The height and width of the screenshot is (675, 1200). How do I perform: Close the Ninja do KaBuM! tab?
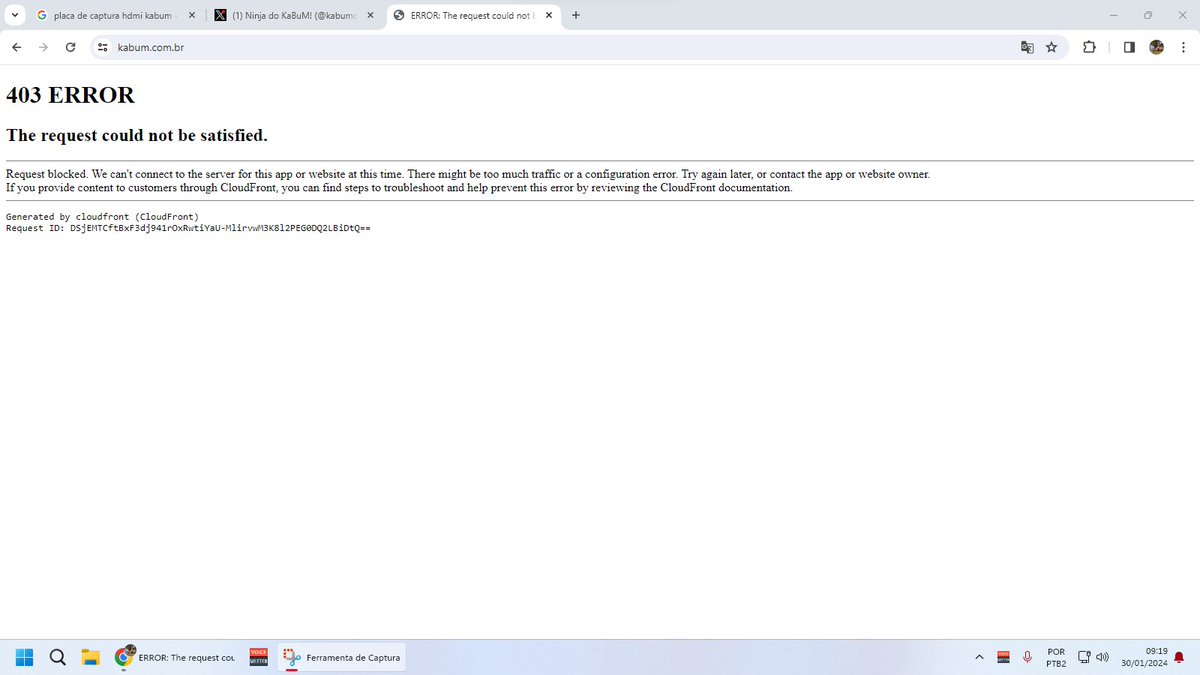pyautogui.click(x=370, y=15)
